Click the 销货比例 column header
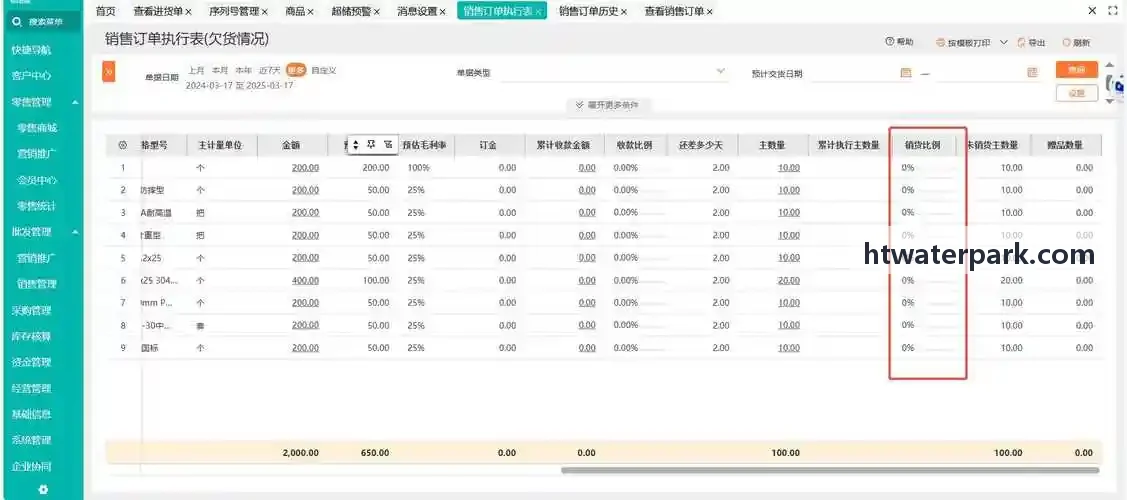This screenshot has height=500, width=1127. [924, 145]
